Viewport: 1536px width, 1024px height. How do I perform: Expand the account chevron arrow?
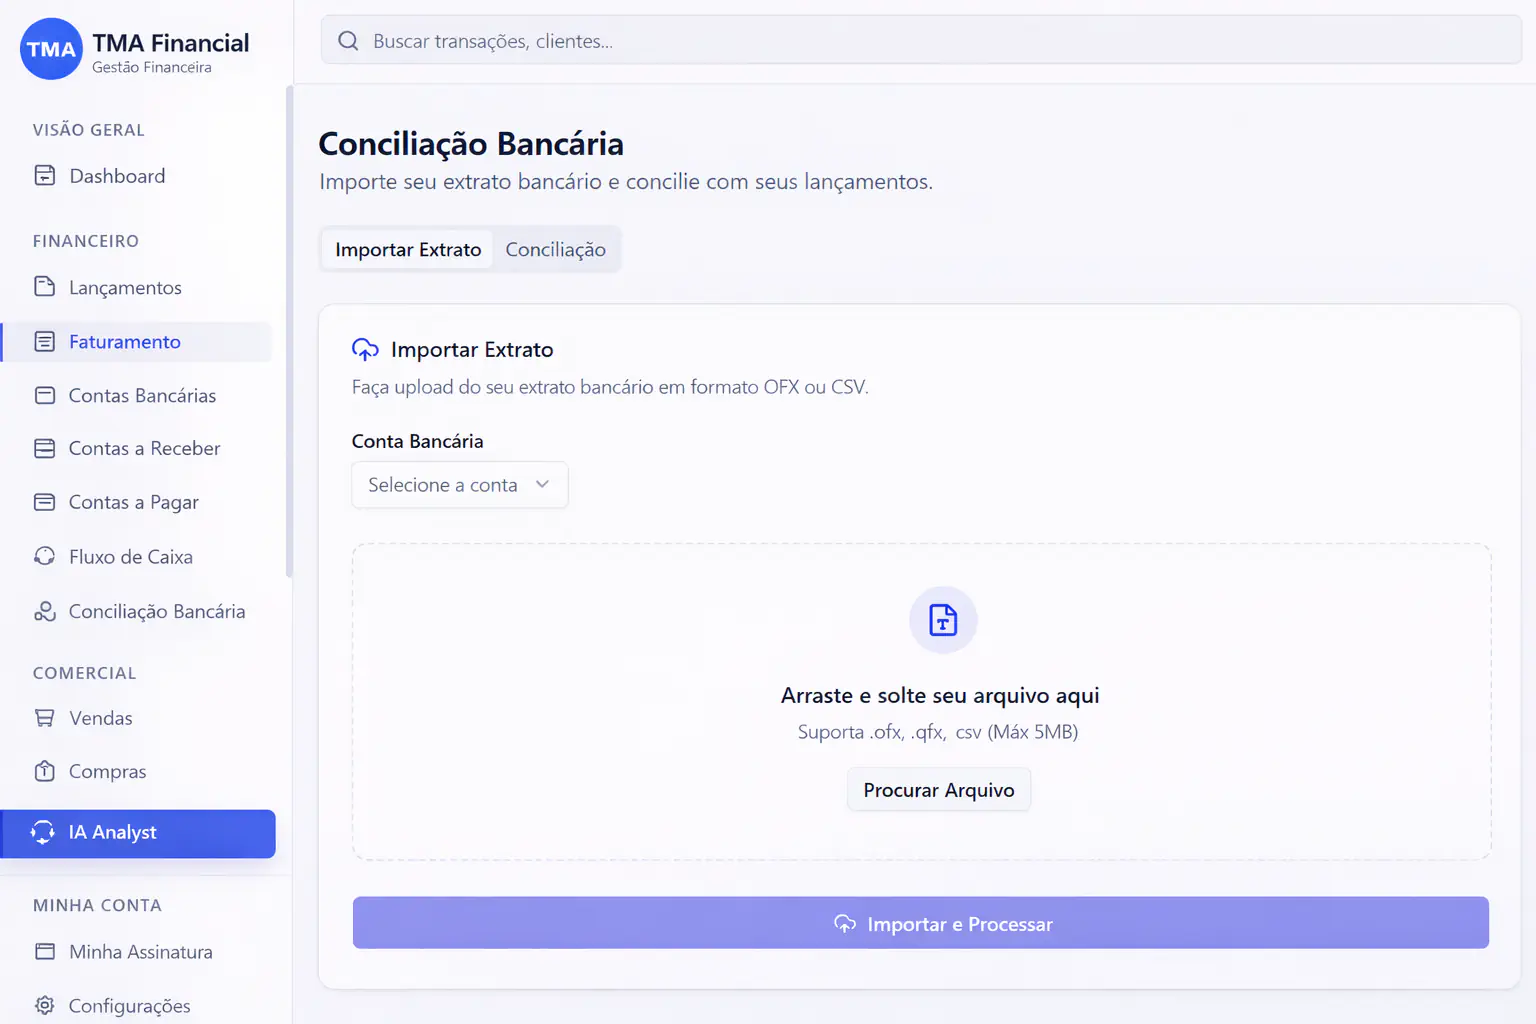[542, 484]
